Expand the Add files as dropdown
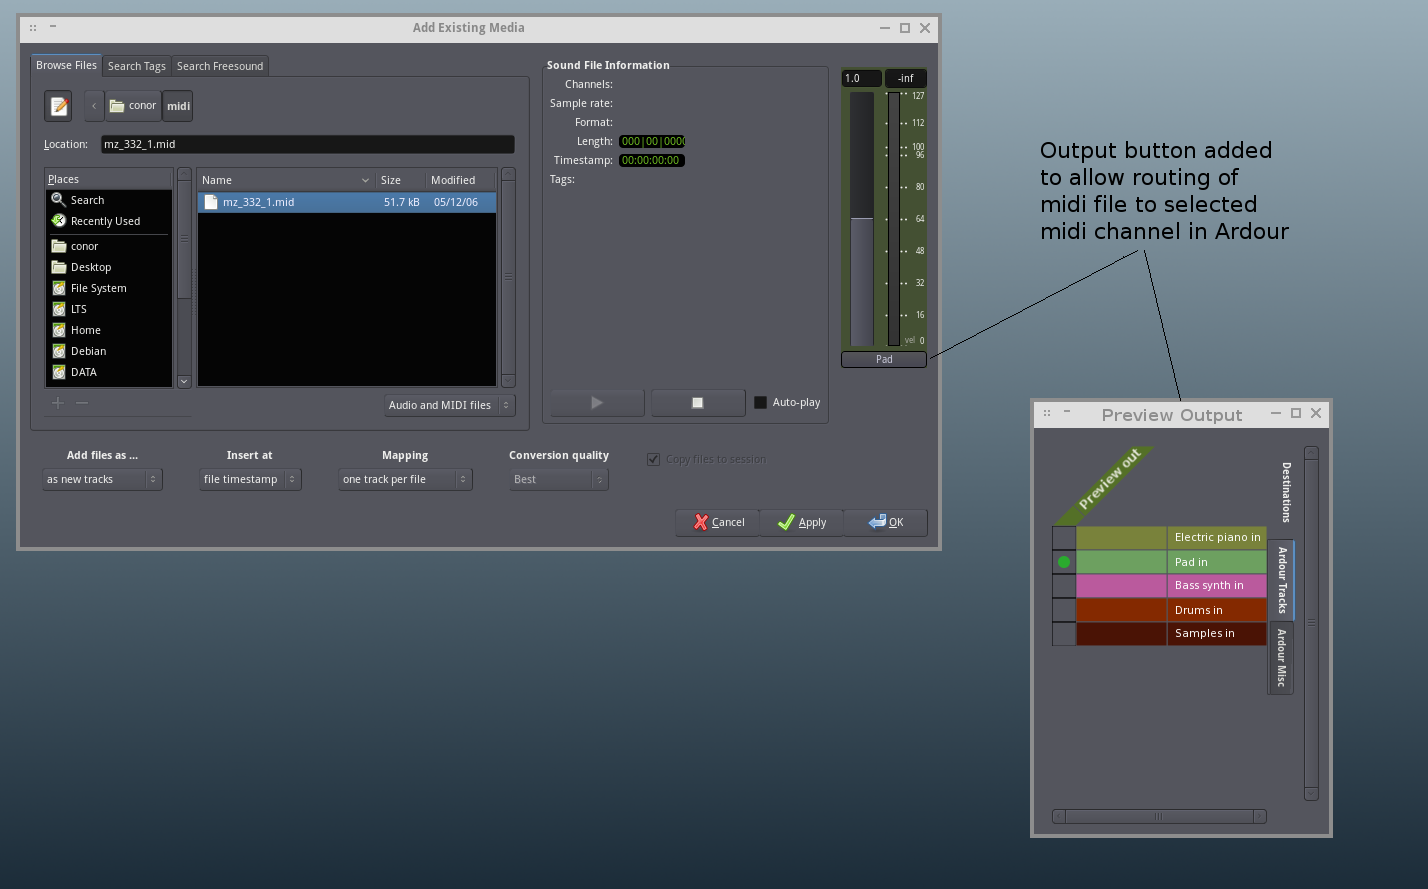Screen dimensions: 1428x889 [x=102, y=479]
